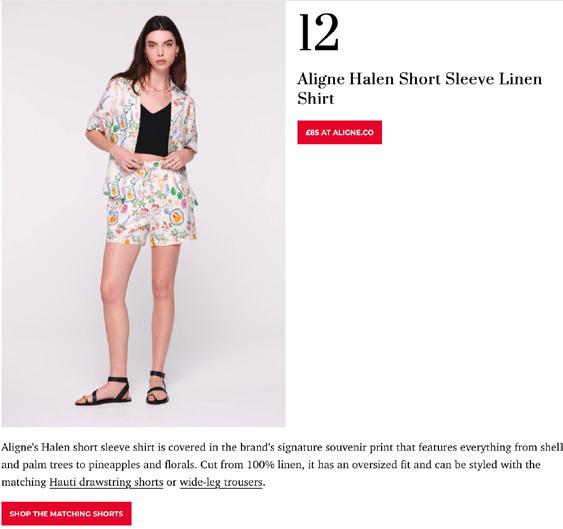Click the word "Shirt" on the title's second line
This screenshot has width=563, height=529.
(x=316, y=98)
